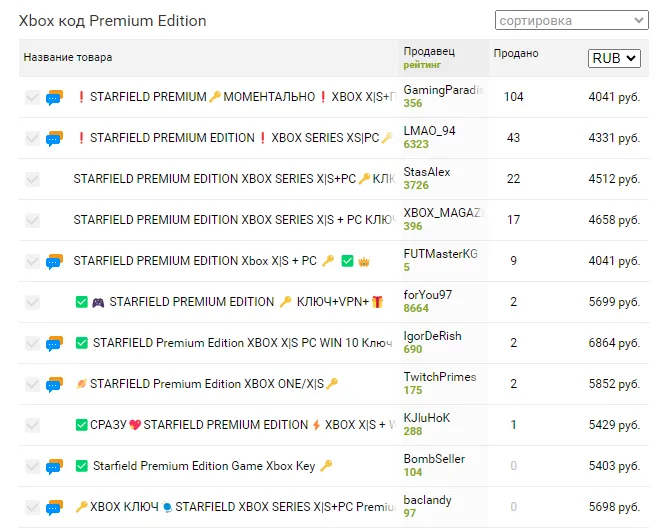Viewport: 667px width, 531px height.
Task: Click chat icon next to GamingParadise Starfield listing
Action: (x=54, y=97)
